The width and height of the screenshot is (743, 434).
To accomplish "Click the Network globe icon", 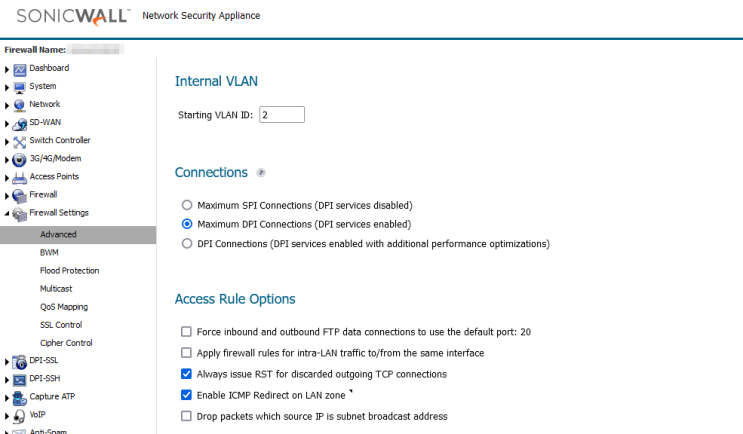I will [20, 105].
